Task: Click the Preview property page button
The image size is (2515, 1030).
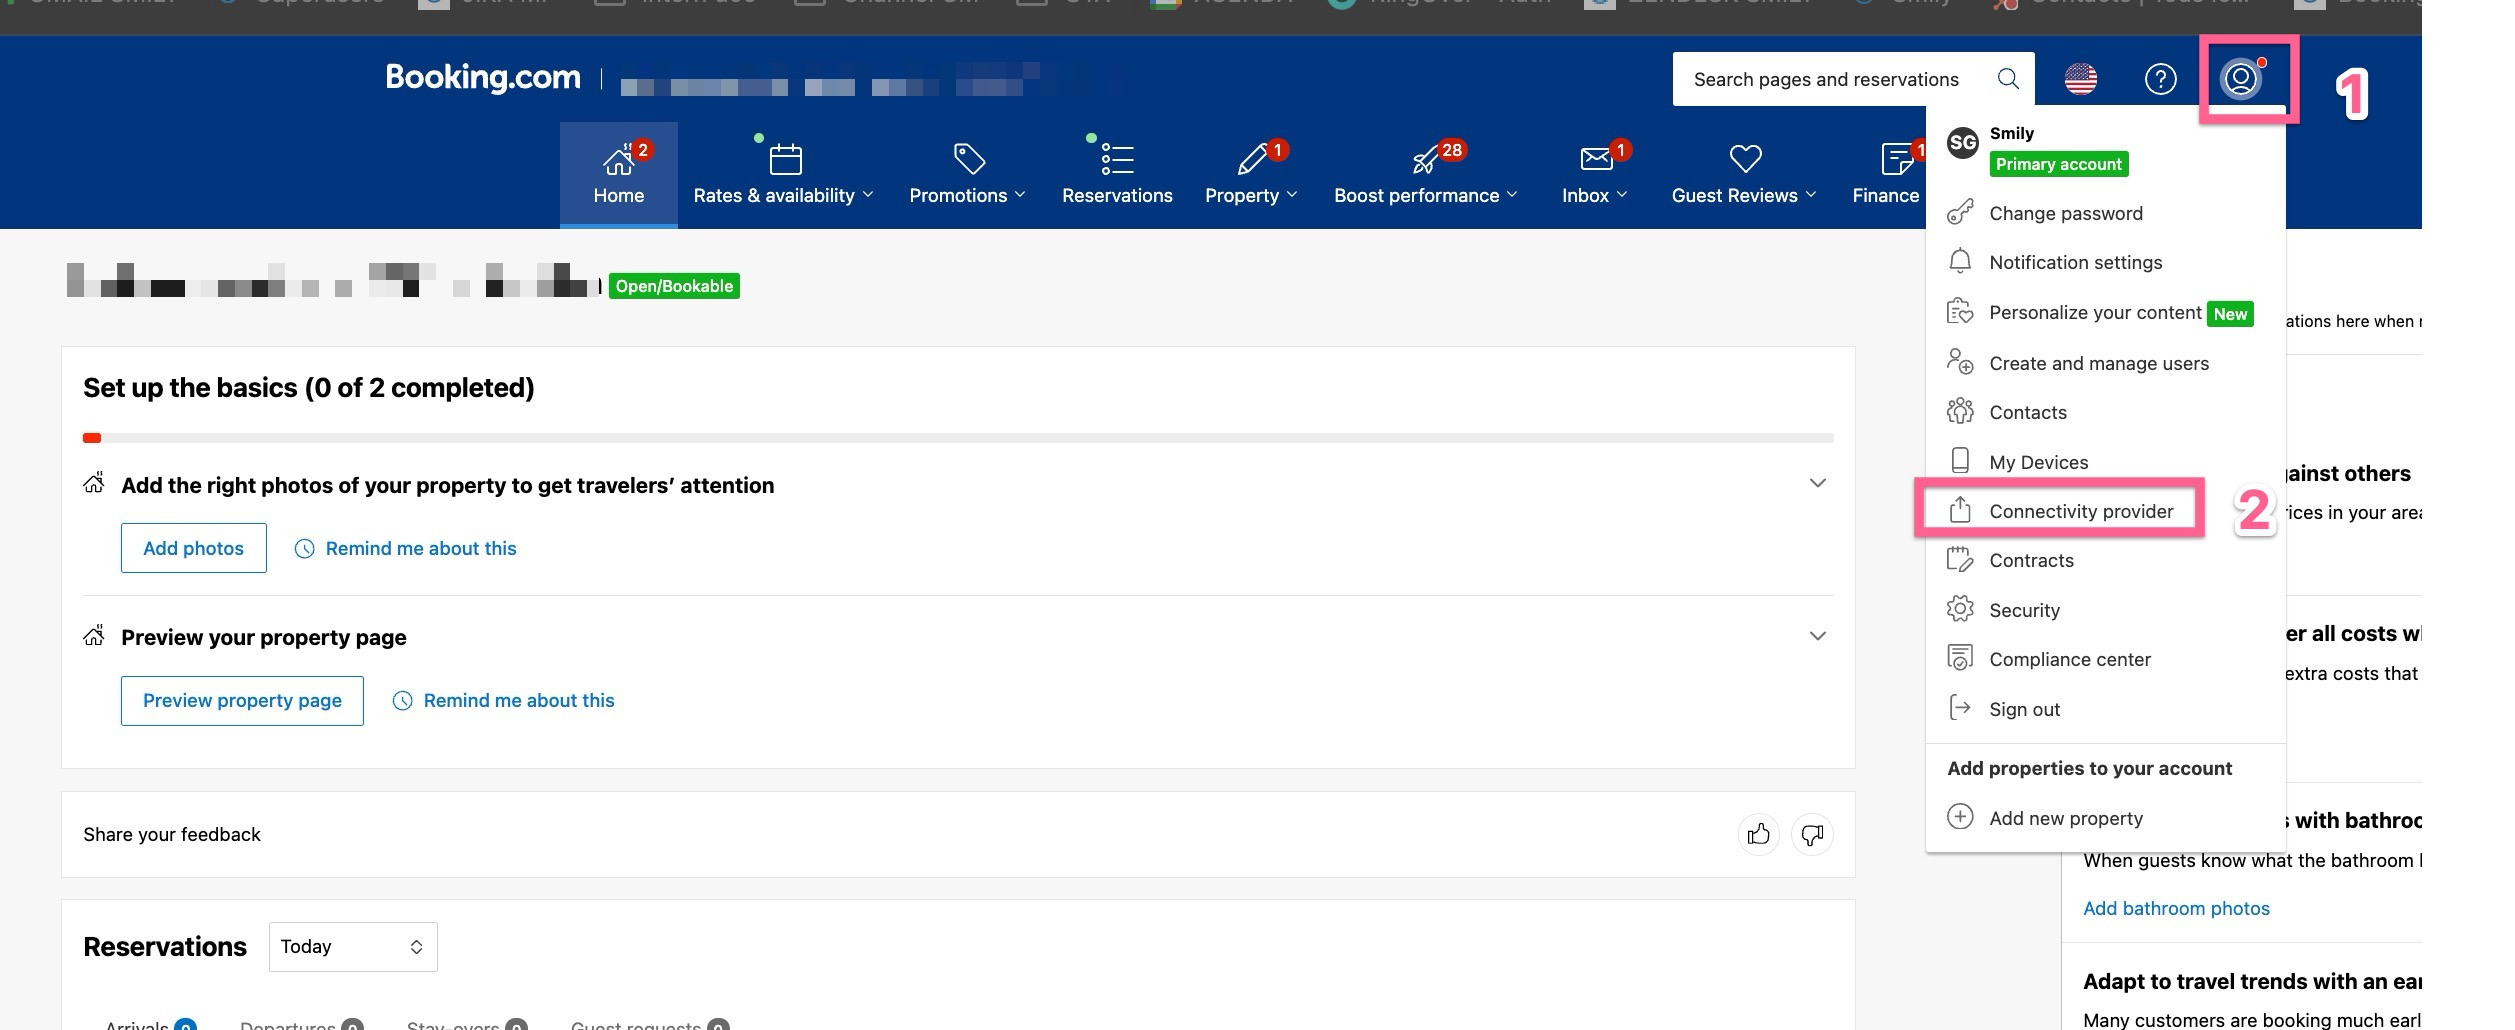Action: tap(242, 701)
